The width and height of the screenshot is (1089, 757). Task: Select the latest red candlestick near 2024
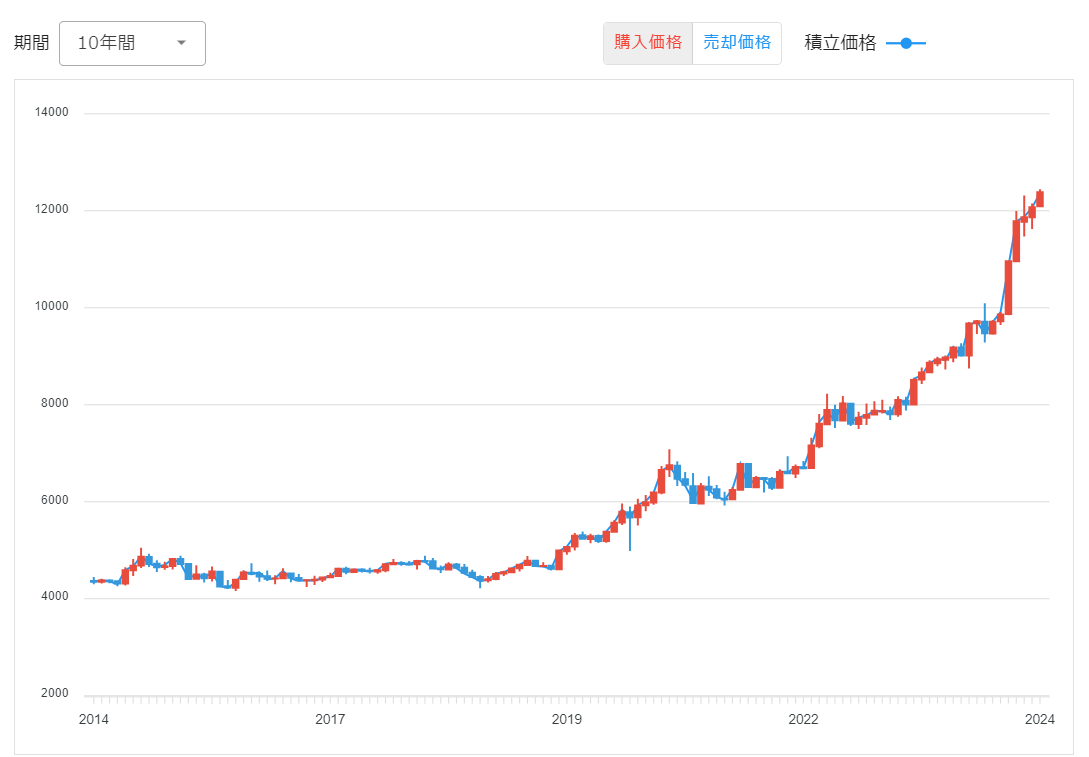(x=1040, y=199)
